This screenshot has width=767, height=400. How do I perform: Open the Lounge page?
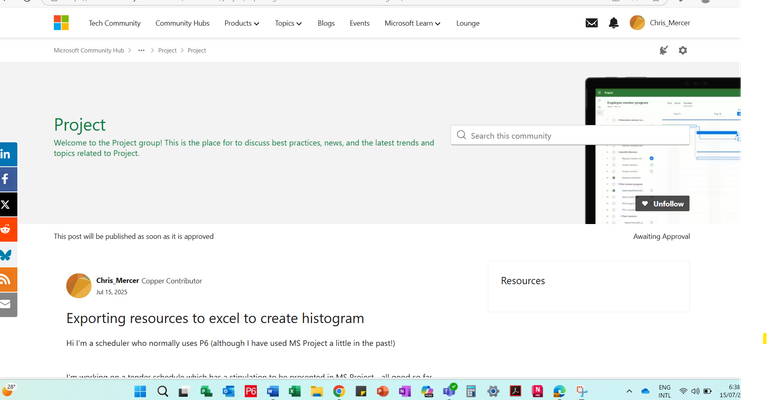click(x=468, y=23)
